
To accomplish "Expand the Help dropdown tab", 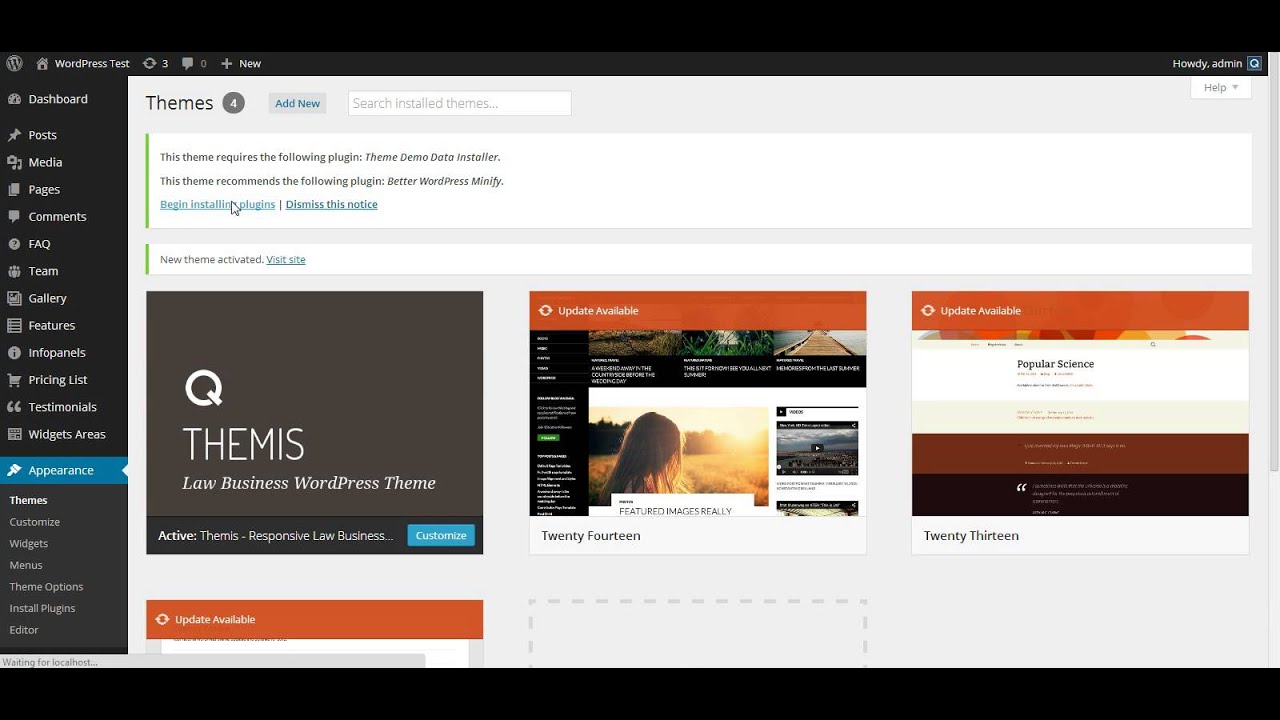I will (1221, 88).
